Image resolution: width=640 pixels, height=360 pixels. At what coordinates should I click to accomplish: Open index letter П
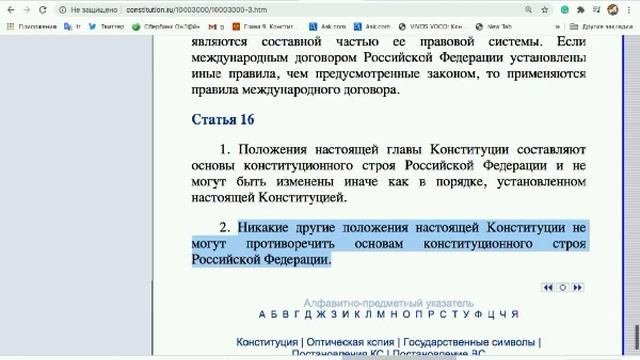(419, 314)
